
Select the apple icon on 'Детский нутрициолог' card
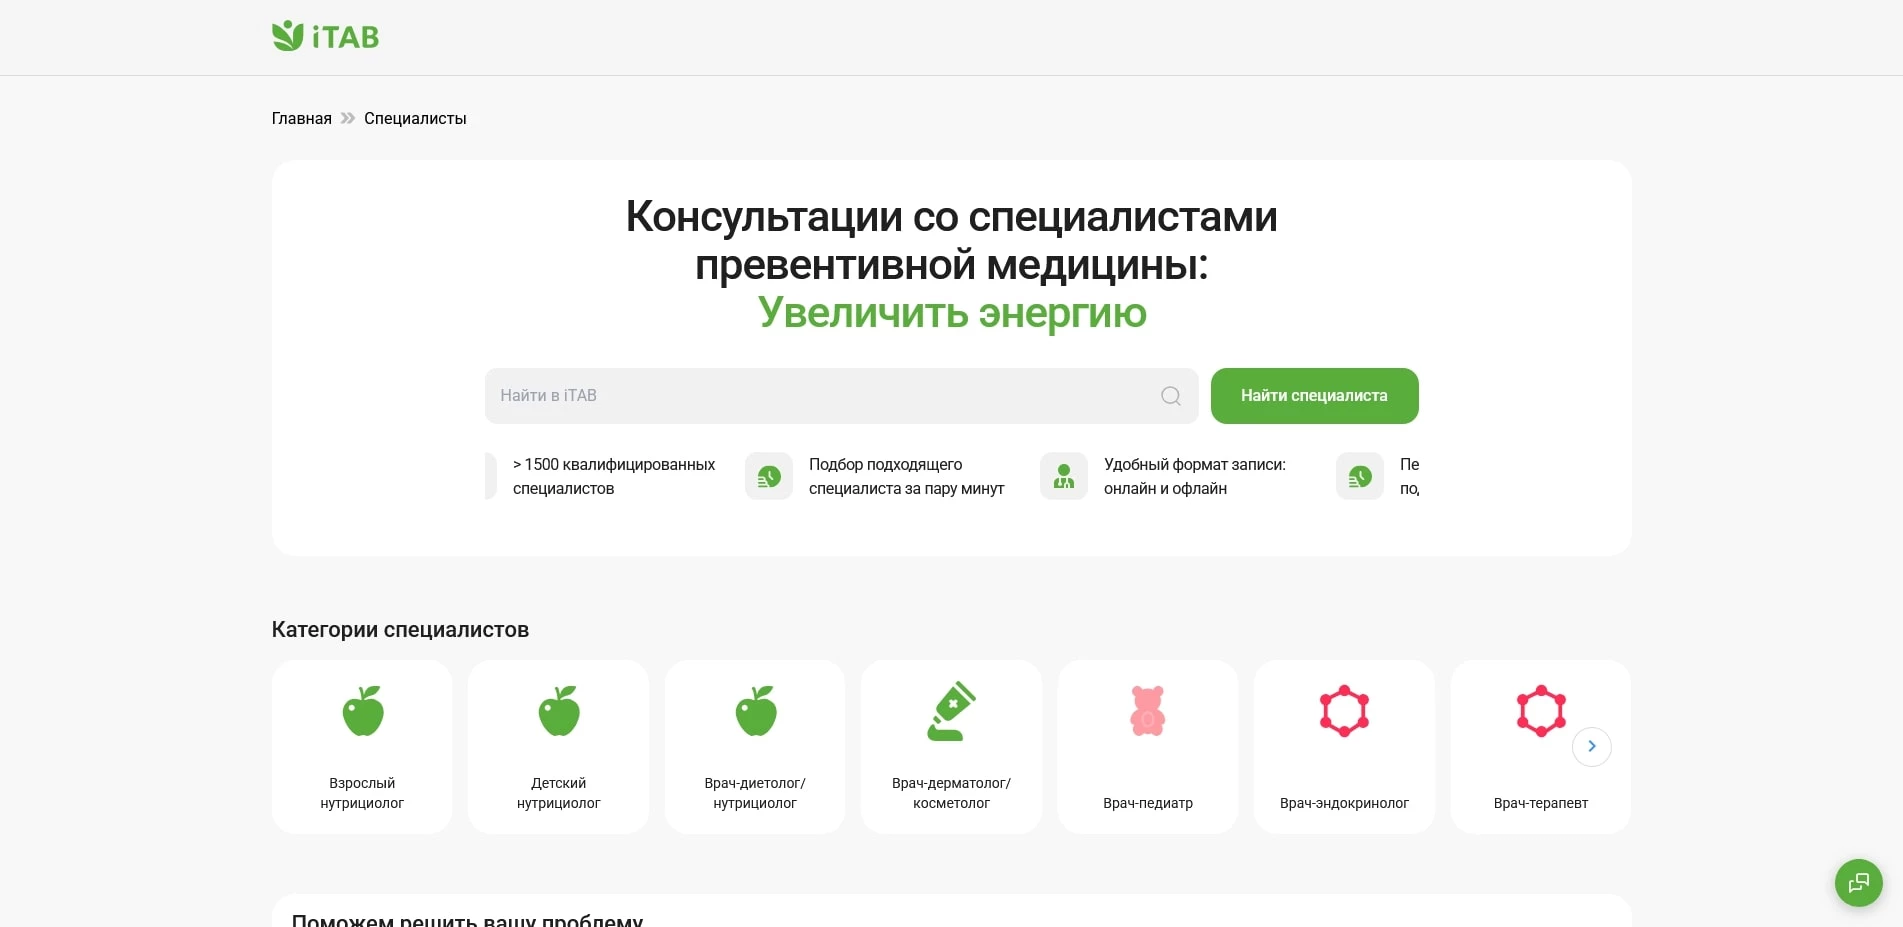coord(558,711)
